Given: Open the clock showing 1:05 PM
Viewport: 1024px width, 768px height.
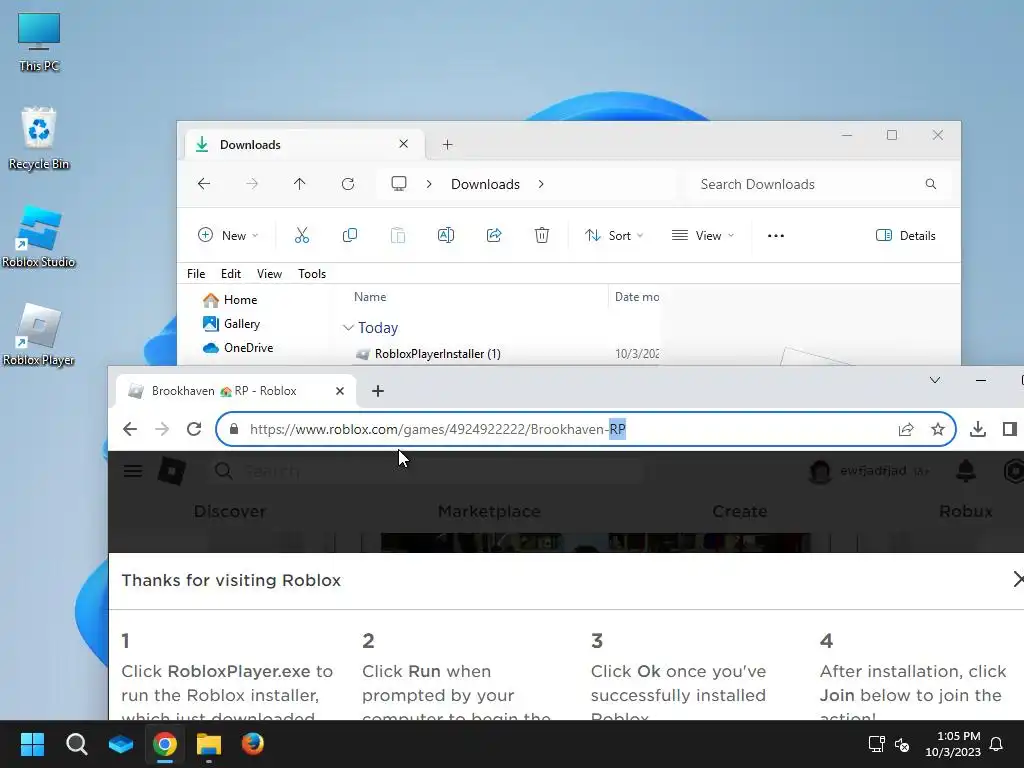Looking at the screenshot, I should (953, 744).
